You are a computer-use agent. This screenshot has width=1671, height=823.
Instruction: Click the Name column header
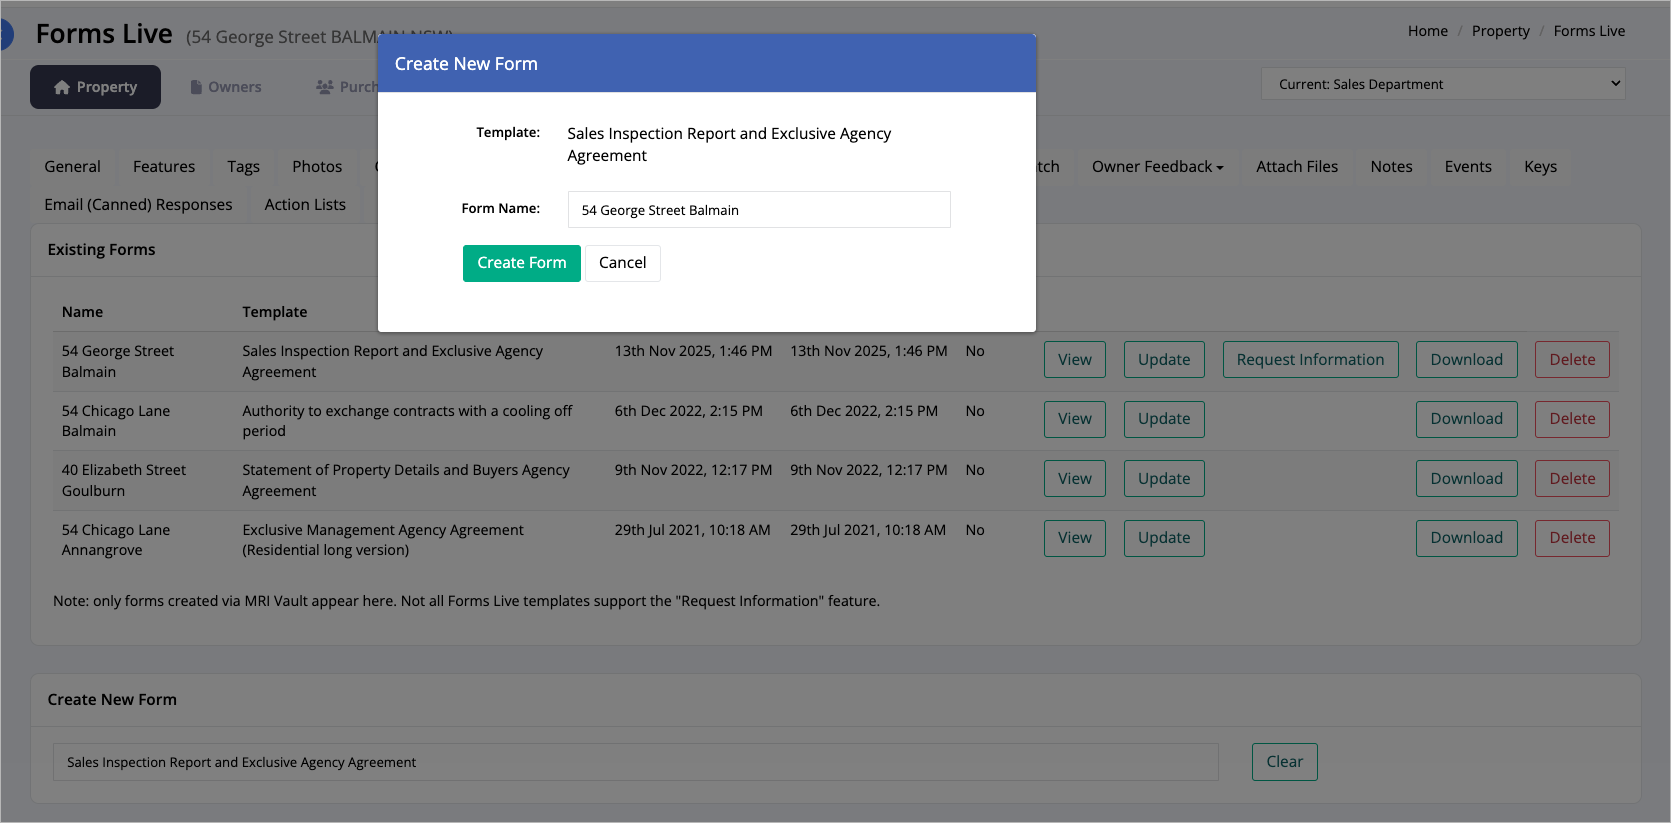tap(82, 312)
